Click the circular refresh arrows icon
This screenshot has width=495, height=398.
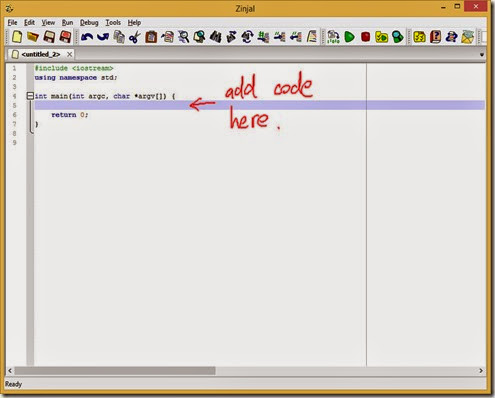[247, 37]
